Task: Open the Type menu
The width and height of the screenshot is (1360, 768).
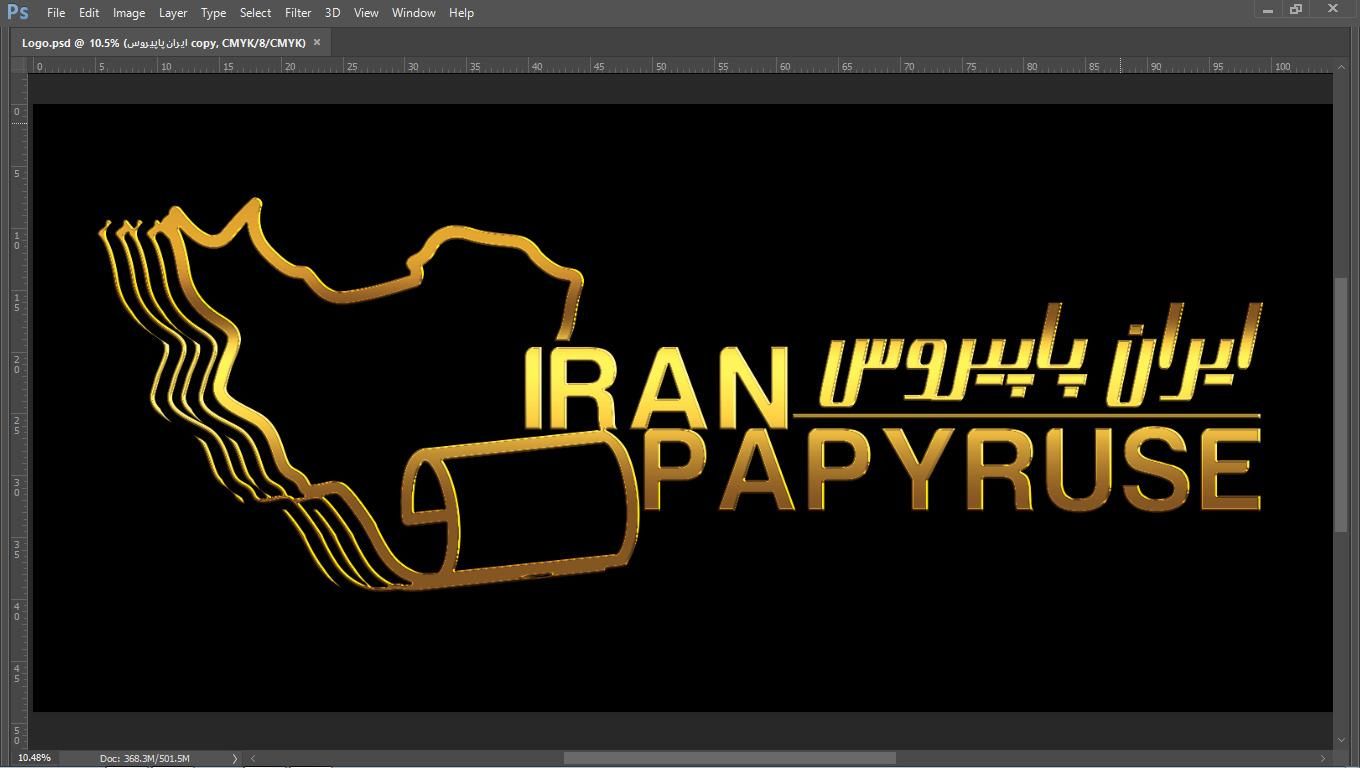Action: (213, 13)
